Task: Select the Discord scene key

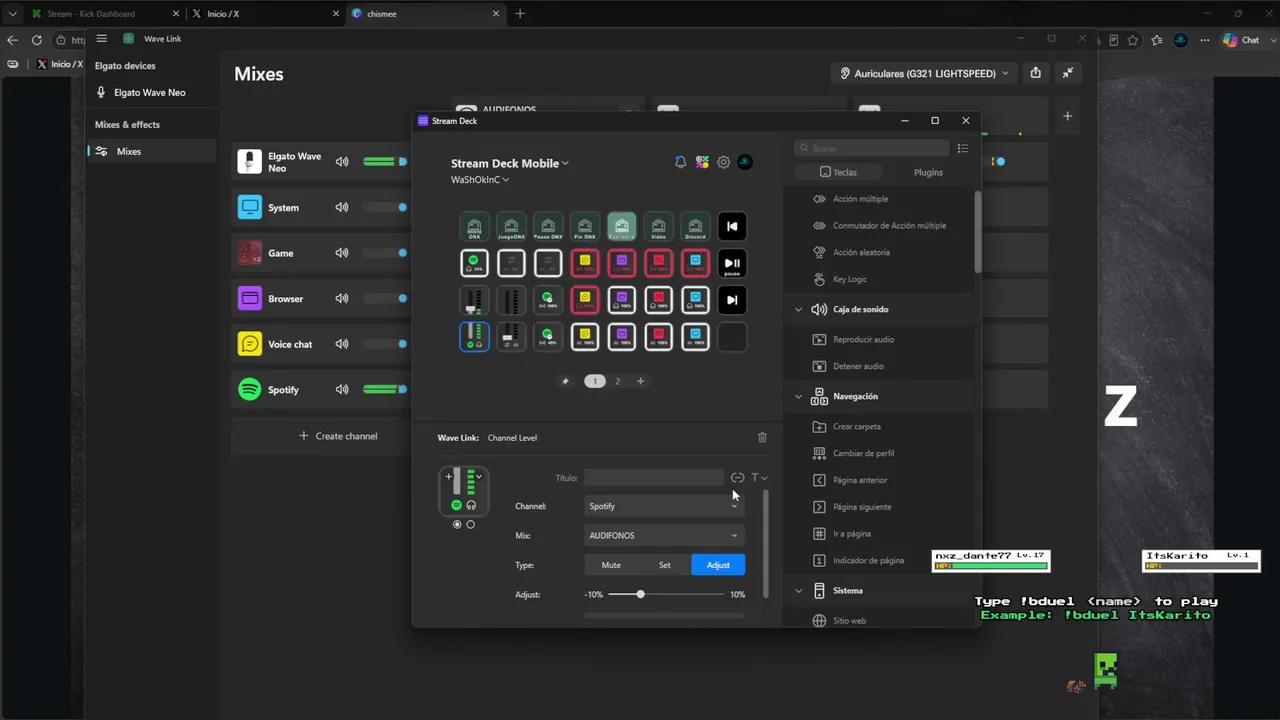Action: 695,226
